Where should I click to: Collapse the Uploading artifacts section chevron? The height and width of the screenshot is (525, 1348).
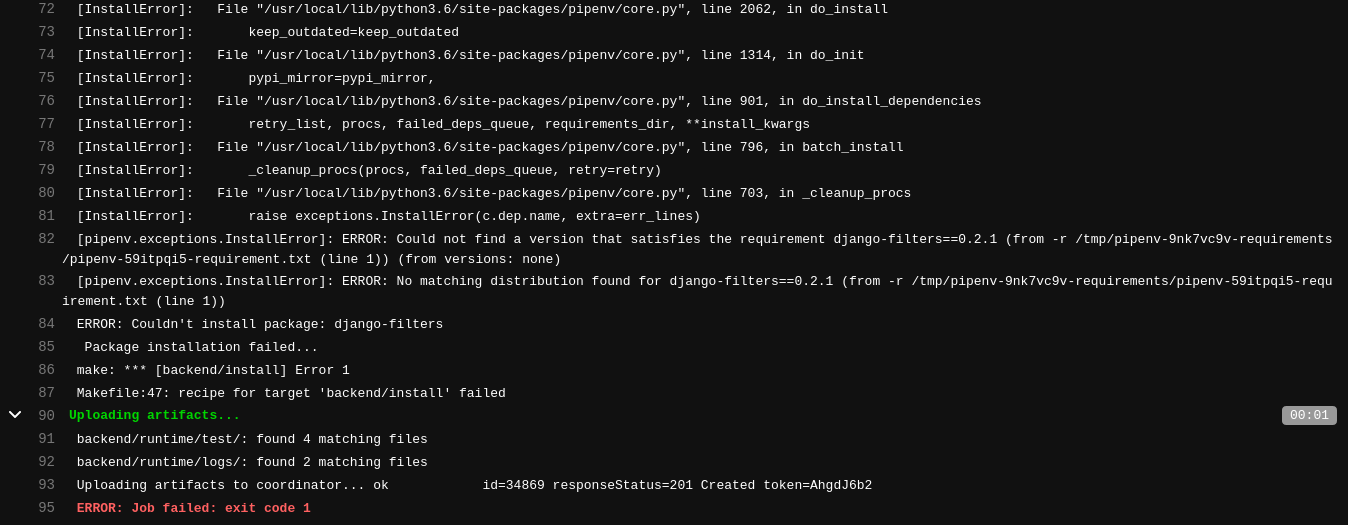click(15, 415)
